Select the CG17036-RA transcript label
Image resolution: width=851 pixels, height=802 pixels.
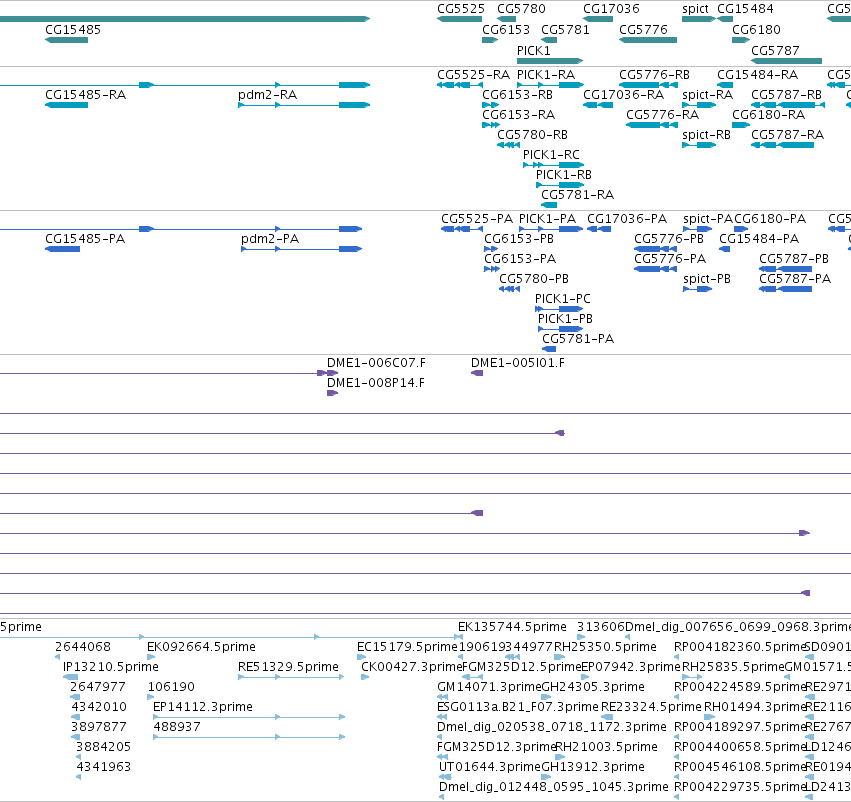tap(623, 95)
